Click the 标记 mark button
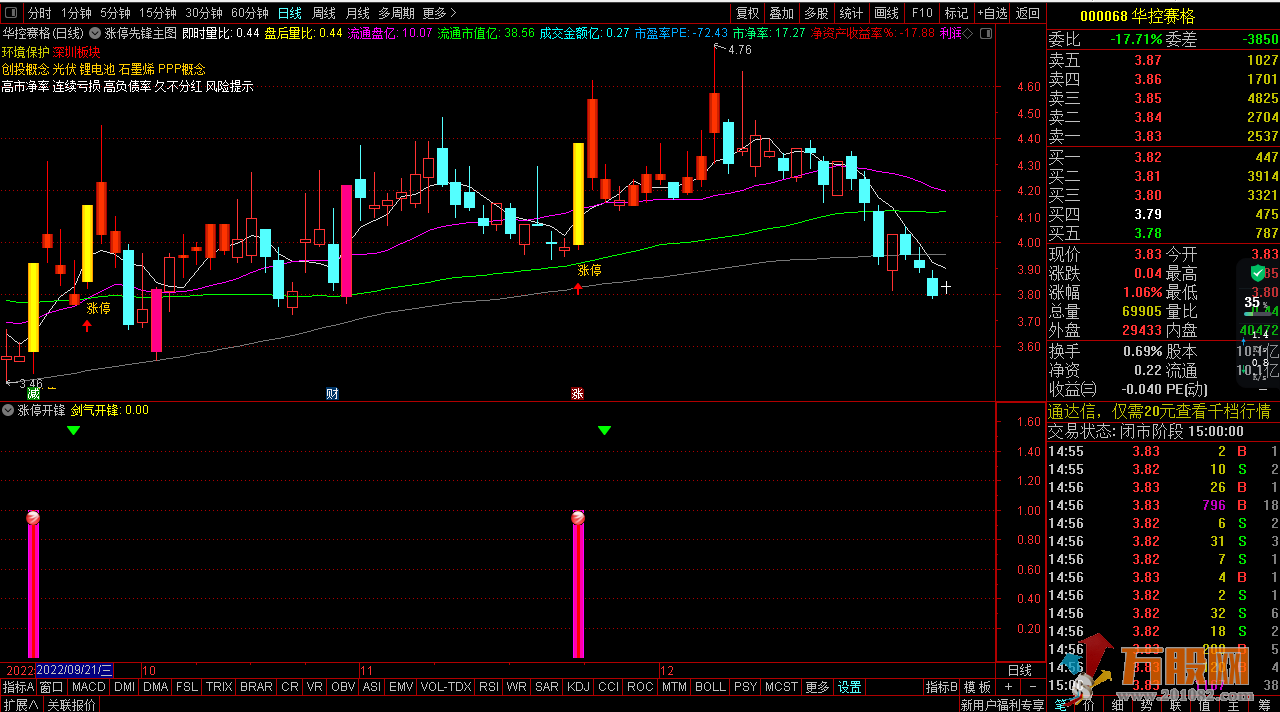1280x712 pixels. click(957, 13)
